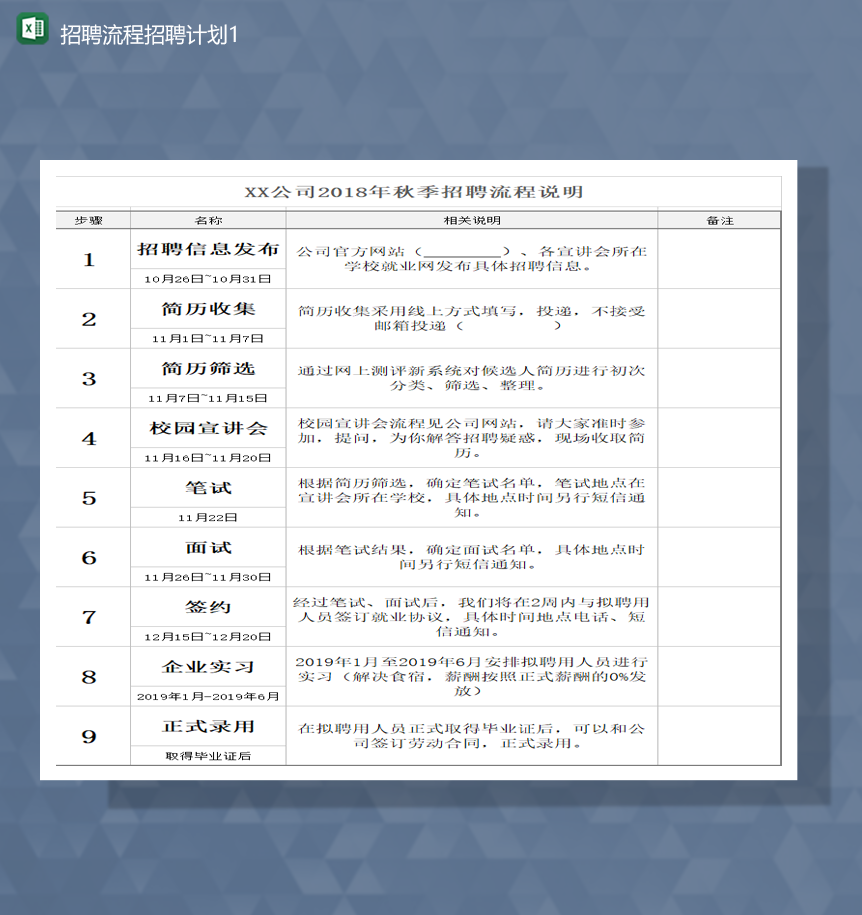Click the table title XX公司2018年秋季招聘流程说明
The height and width of the screenshot is (915, 862).
pos(417,191)
